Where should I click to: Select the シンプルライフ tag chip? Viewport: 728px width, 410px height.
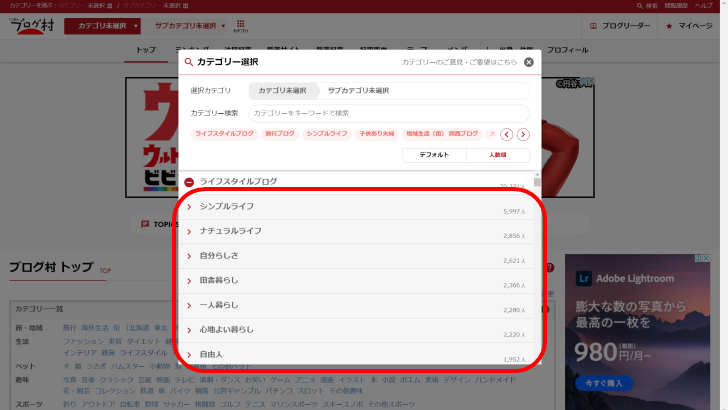click(327, 134)
